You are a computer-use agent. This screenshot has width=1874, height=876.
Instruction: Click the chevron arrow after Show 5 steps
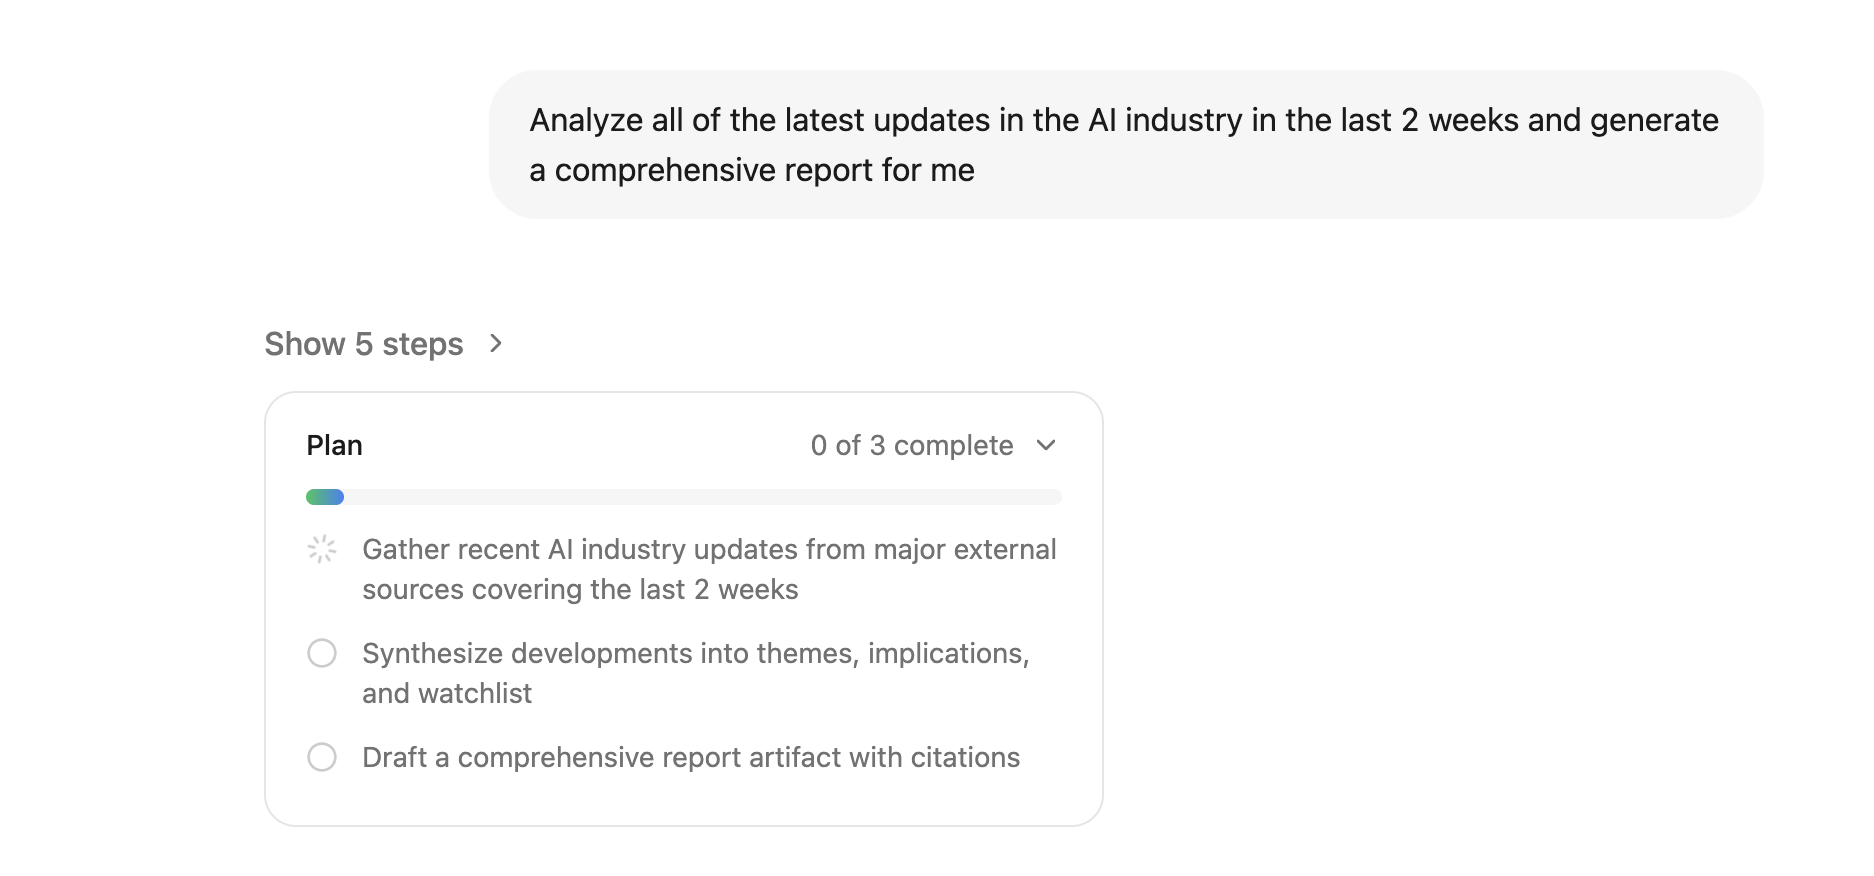[x=496, y=343]
